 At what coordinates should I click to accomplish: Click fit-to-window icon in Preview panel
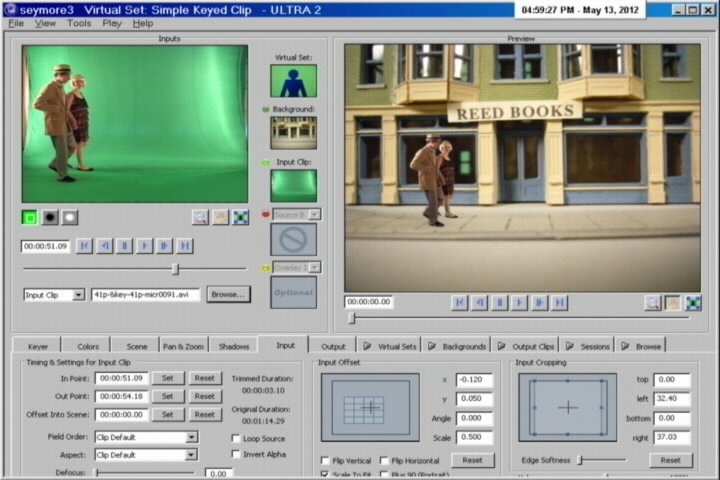(693, 303)
